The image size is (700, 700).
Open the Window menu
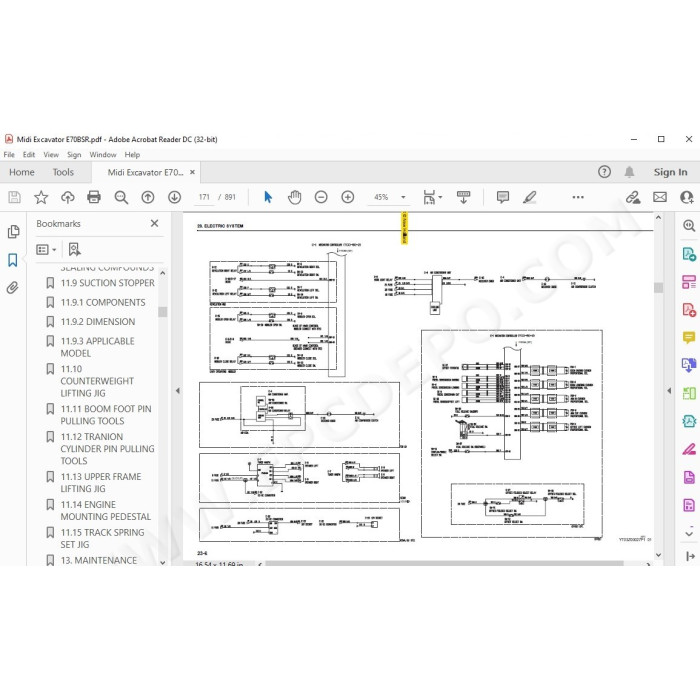(x=103, y=154)
